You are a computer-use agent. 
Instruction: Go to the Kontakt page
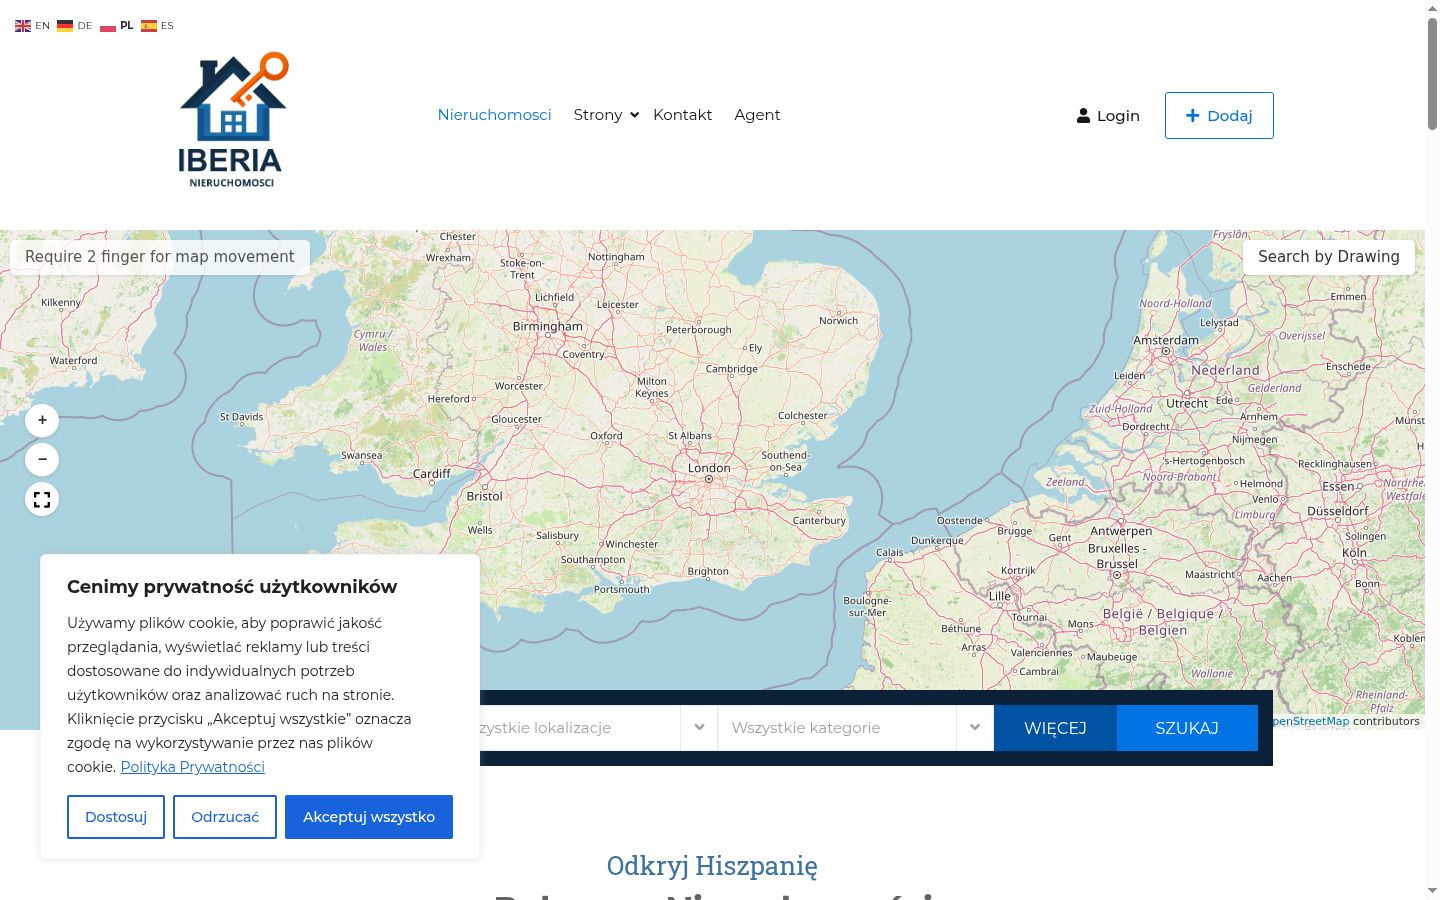[x=682, y=115]
